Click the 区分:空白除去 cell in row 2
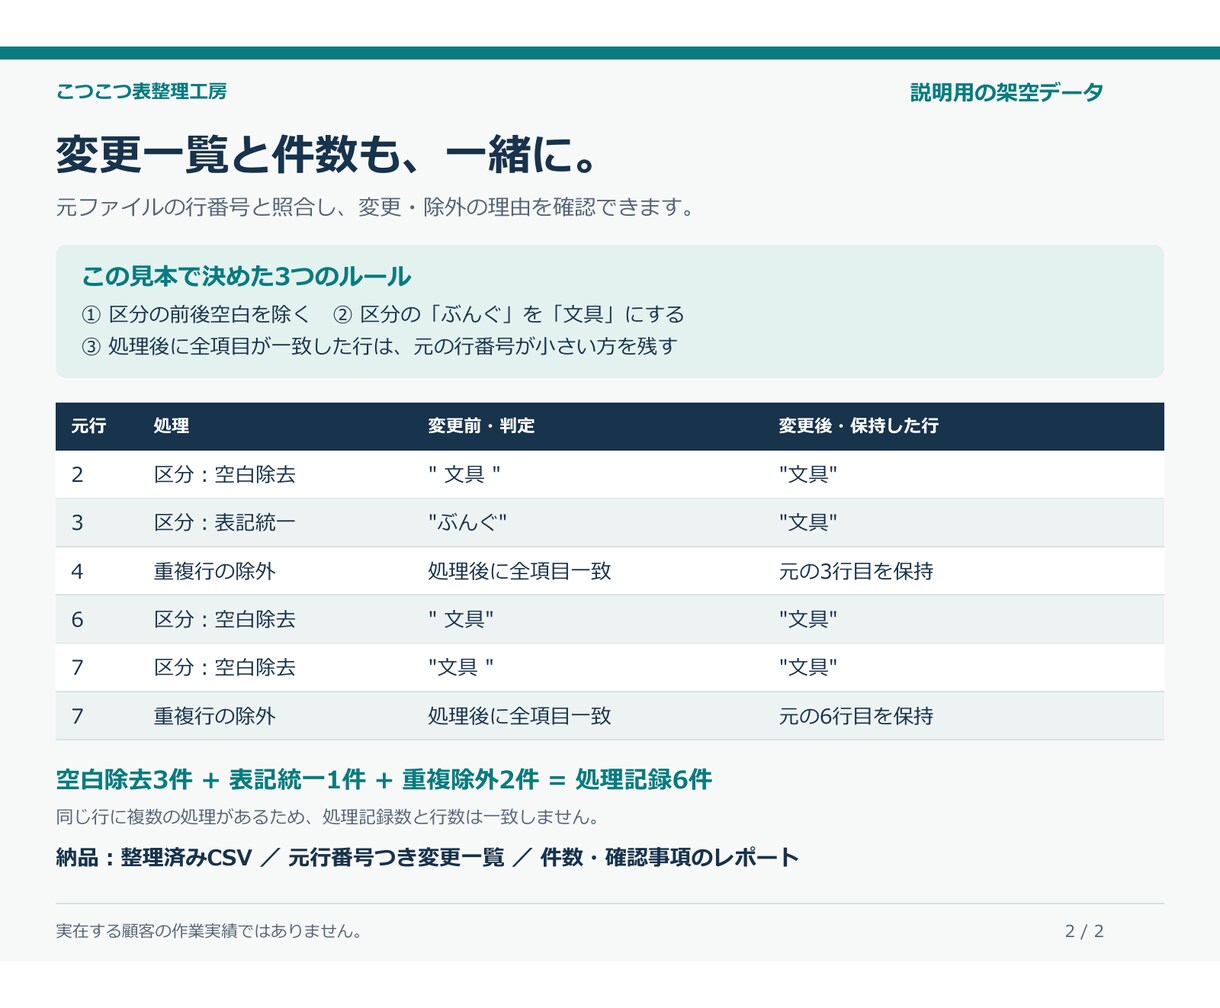 (225, 475)
